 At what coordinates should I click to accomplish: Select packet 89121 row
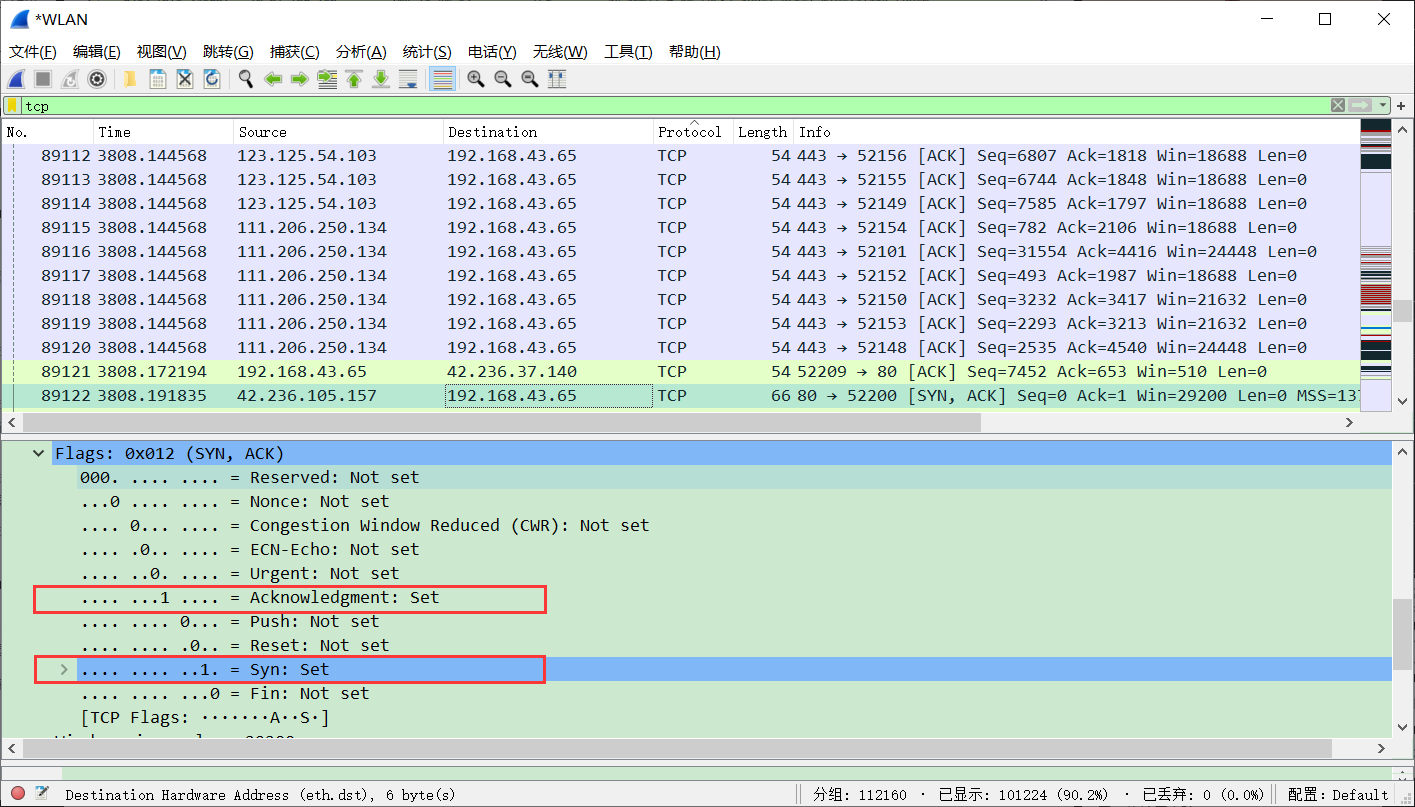click(x=681, y=372)
